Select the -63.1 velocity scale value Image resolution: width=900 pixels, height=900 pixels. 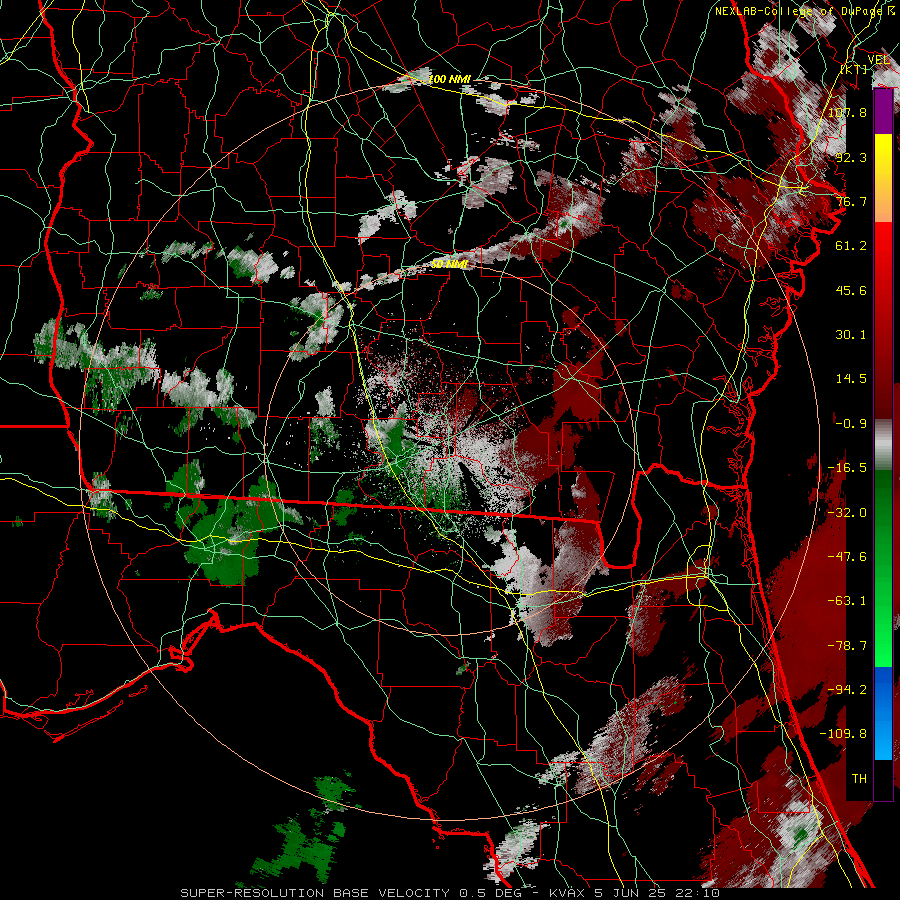pos(847,601)
